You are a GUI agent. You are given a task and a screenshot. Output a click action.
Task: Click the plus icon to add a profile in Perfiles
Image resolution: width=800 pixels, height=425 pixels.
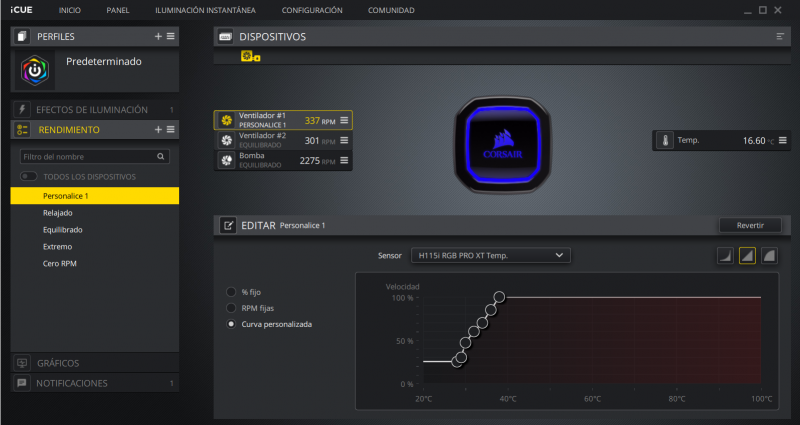[x=158, y=36]
